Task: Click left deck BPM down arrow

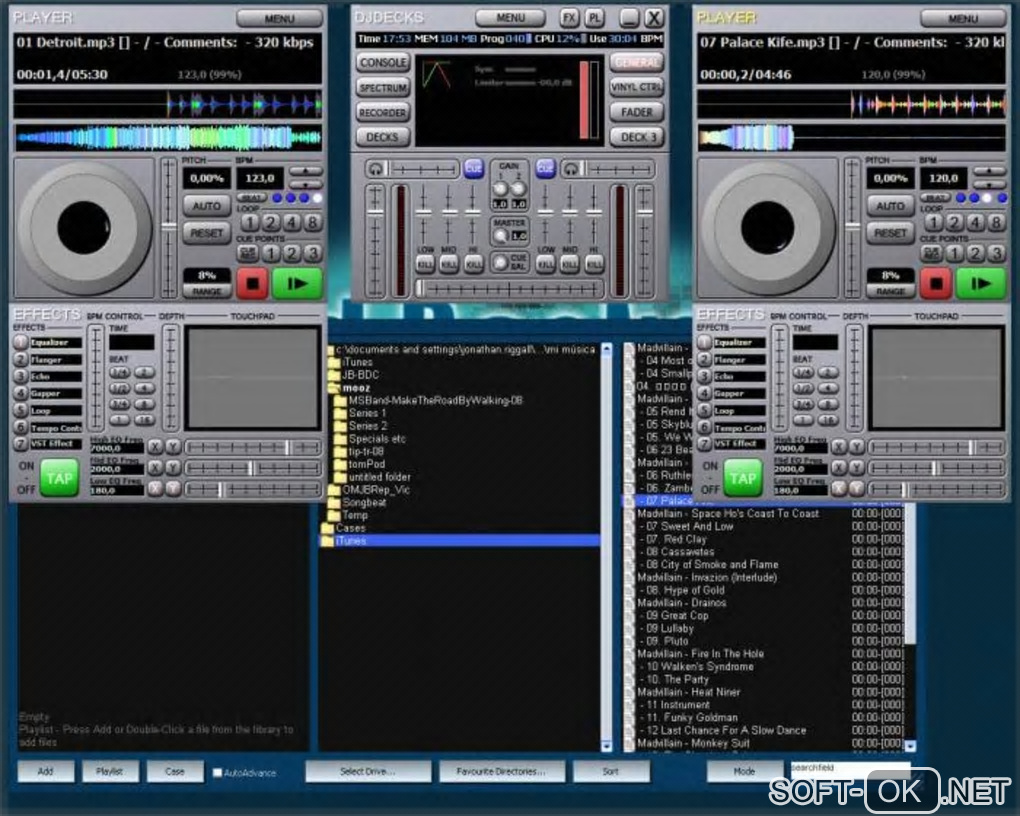Action: (305, 184)
